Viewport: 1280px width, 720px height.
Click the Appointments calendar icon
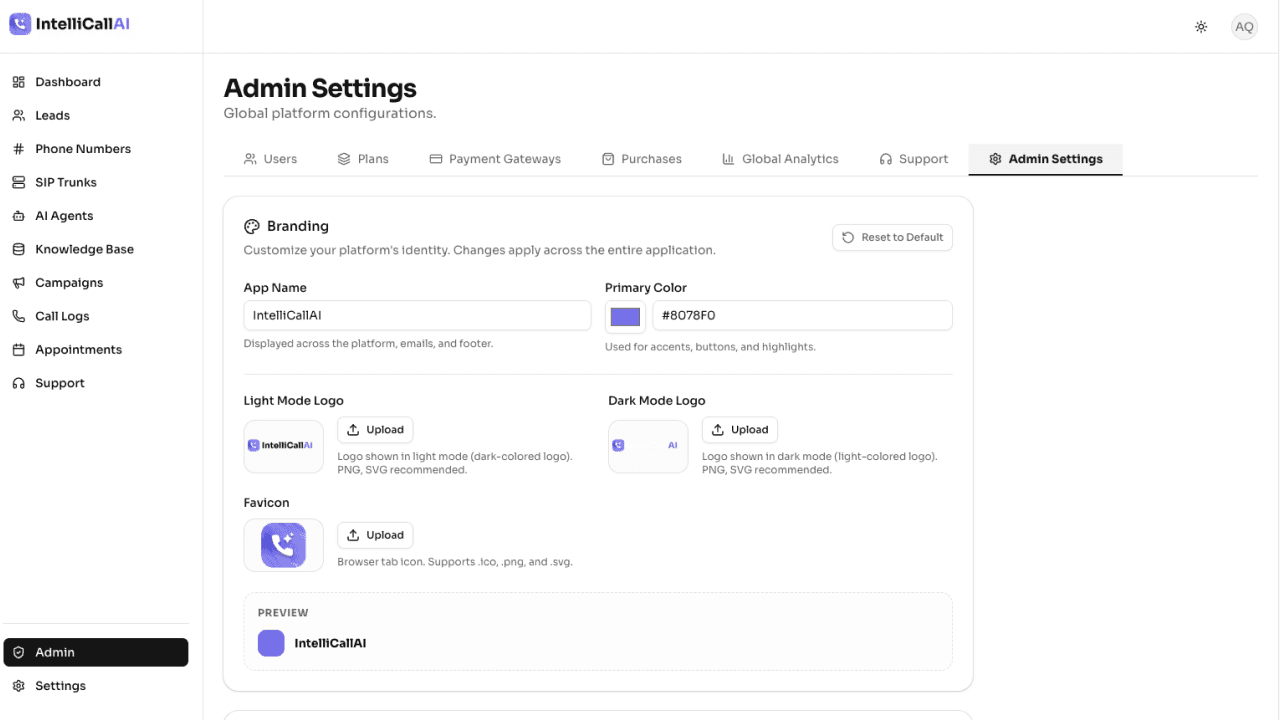pos(18,350)
